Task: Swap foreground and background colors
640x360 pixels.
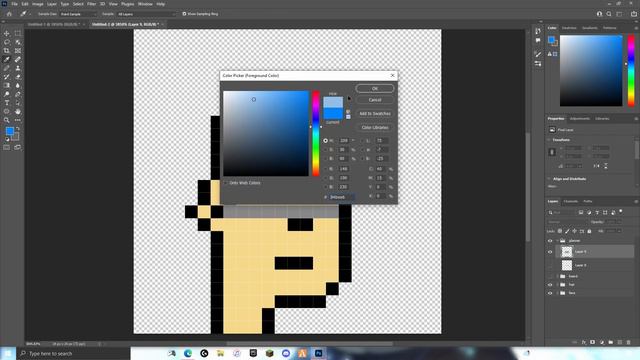Action: tap(18, 129)
